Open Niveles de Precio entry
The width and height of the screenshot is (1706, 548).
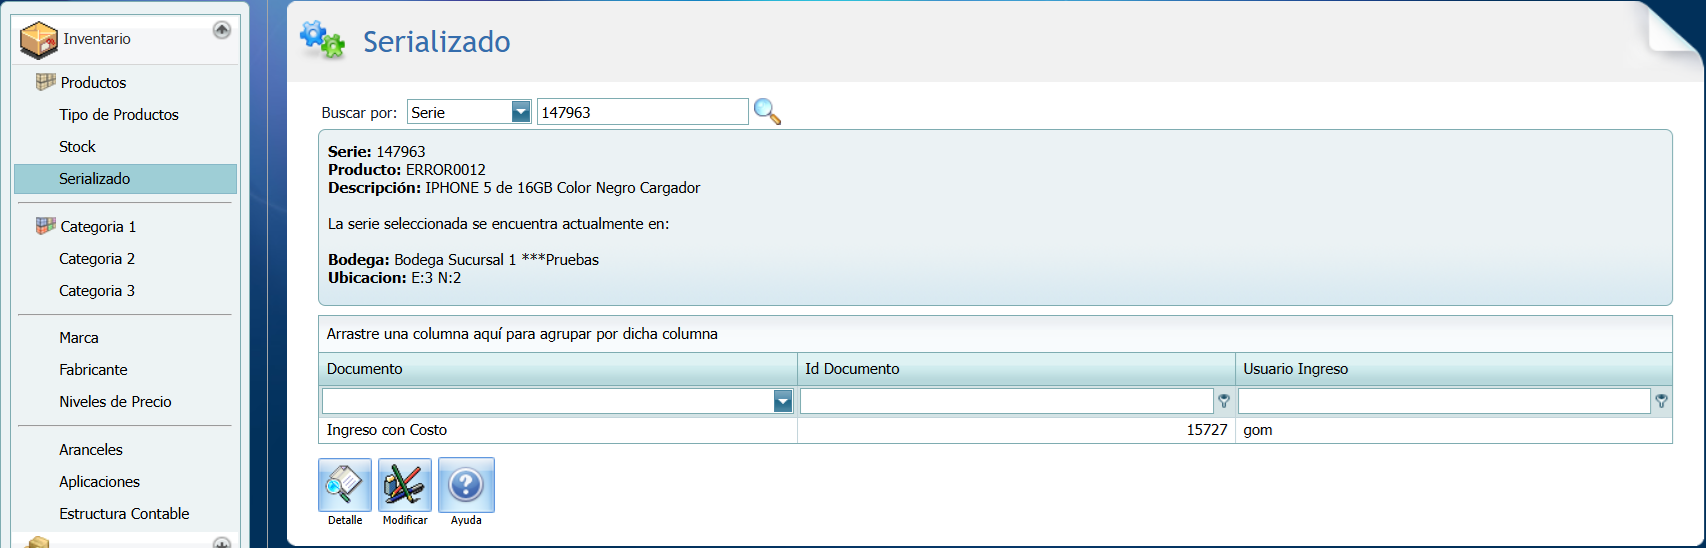click(115, 402)
